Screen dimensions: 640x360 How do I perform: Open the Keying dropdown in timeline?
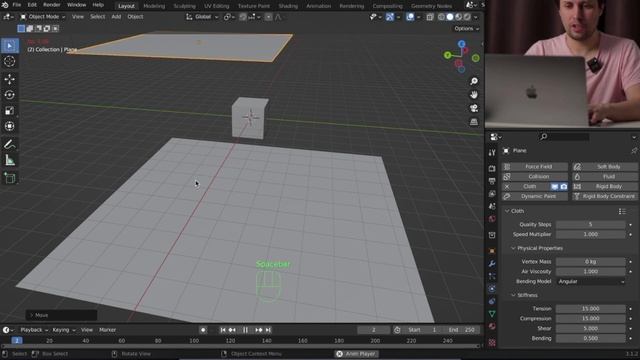click(64, 330)
